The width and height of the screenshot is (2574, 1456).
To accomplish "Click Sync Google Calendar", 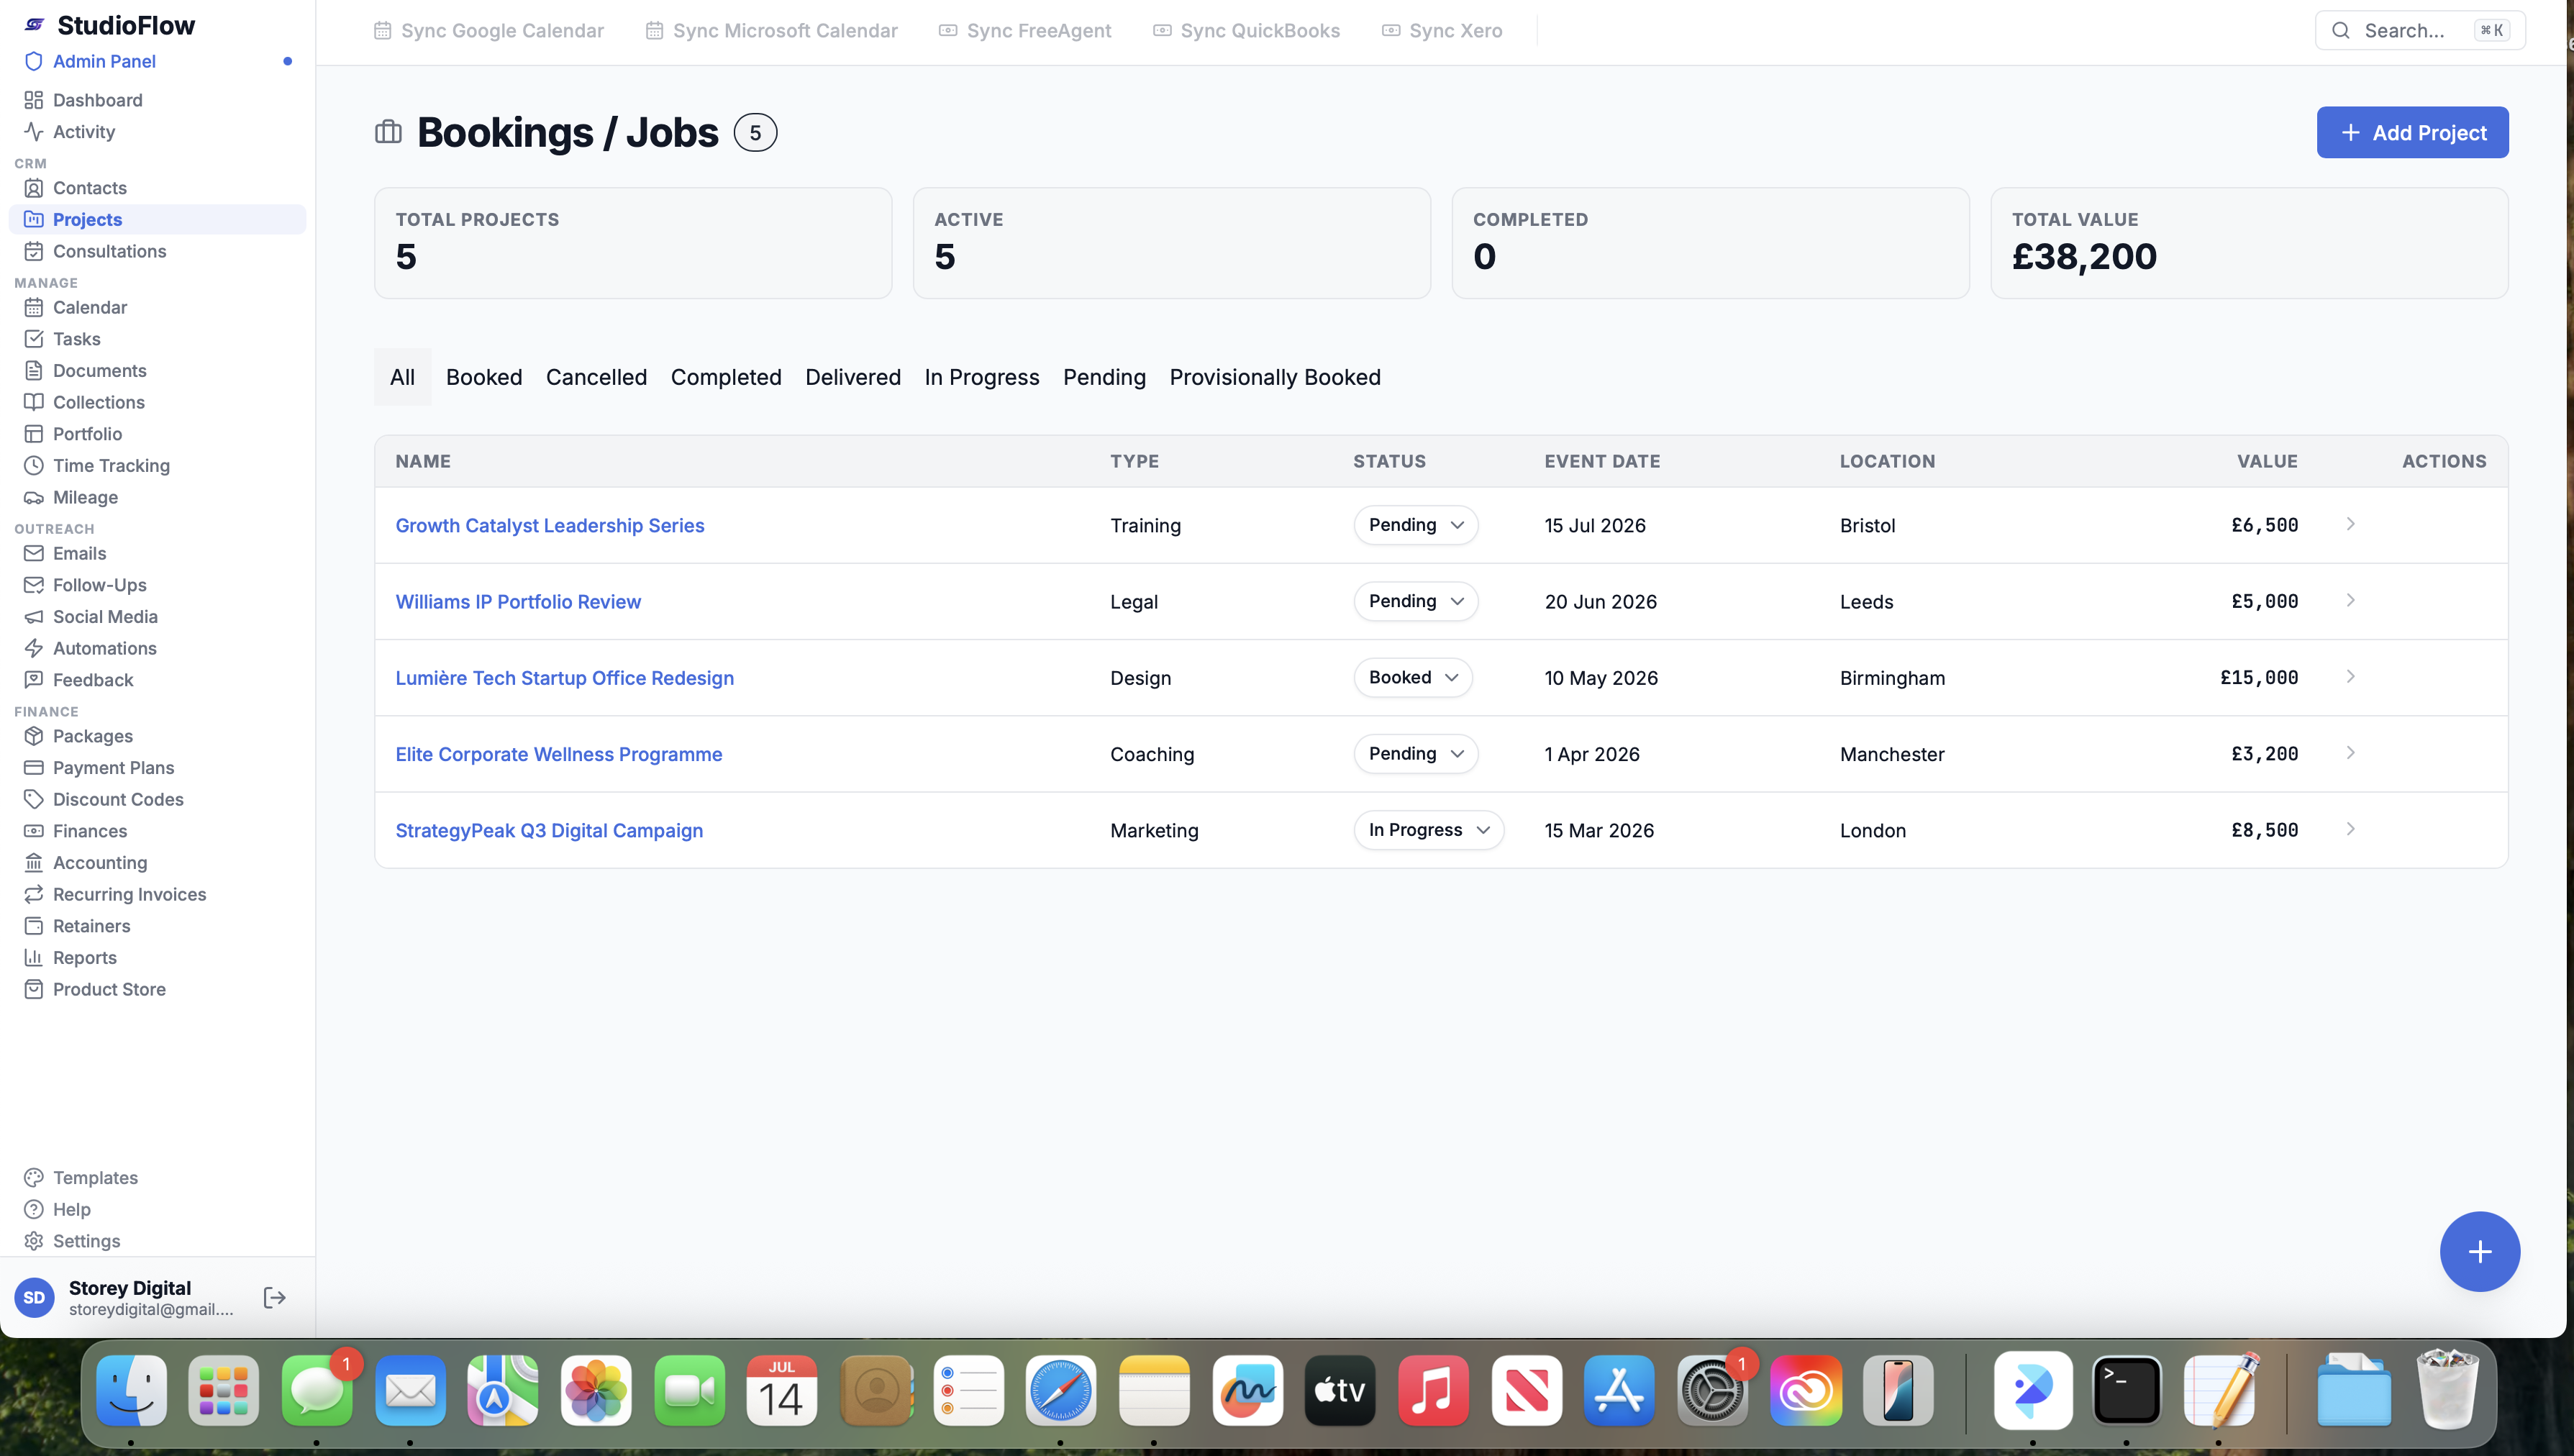I will (489, 31).
